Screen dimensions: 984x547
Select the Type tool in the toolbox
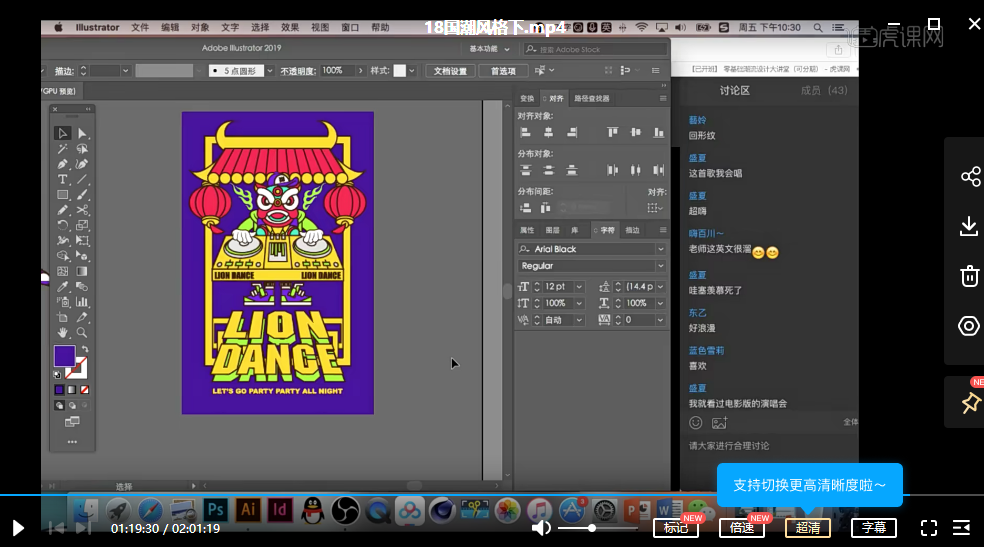pos(62,179)
